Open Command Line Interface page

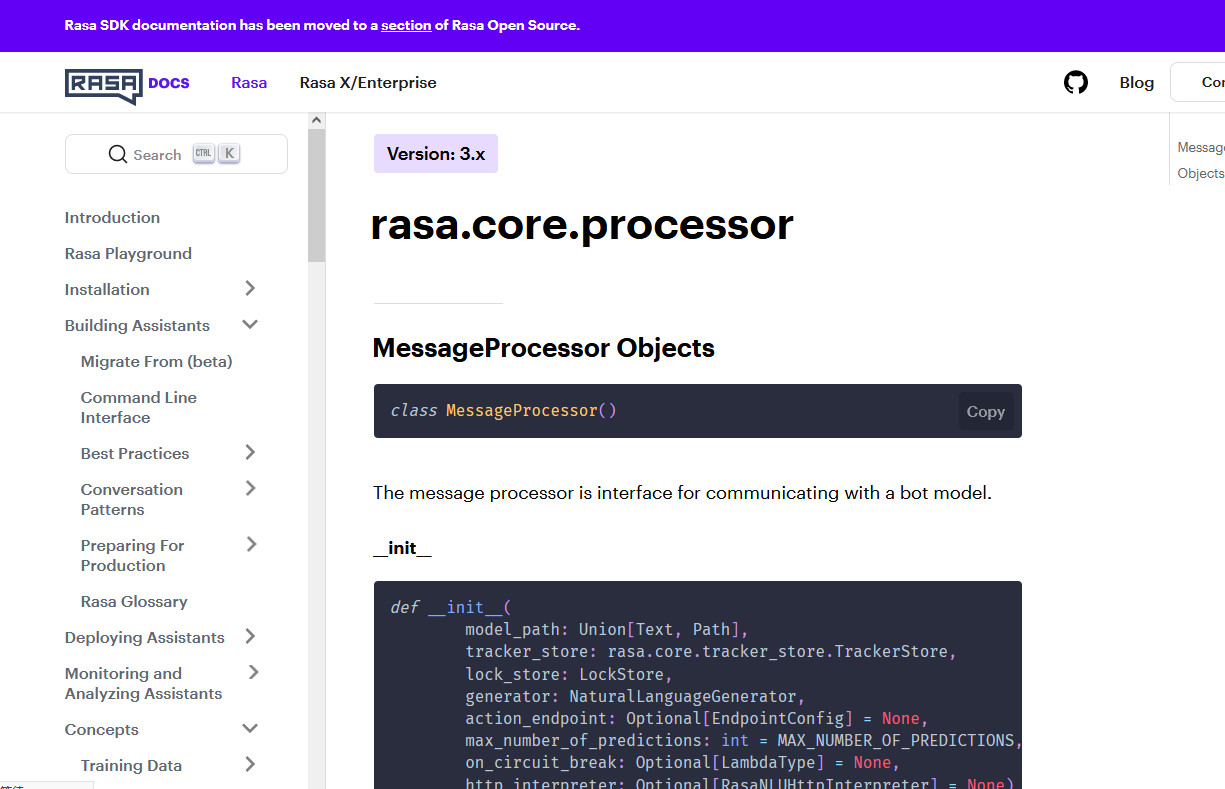coord(139,408)
